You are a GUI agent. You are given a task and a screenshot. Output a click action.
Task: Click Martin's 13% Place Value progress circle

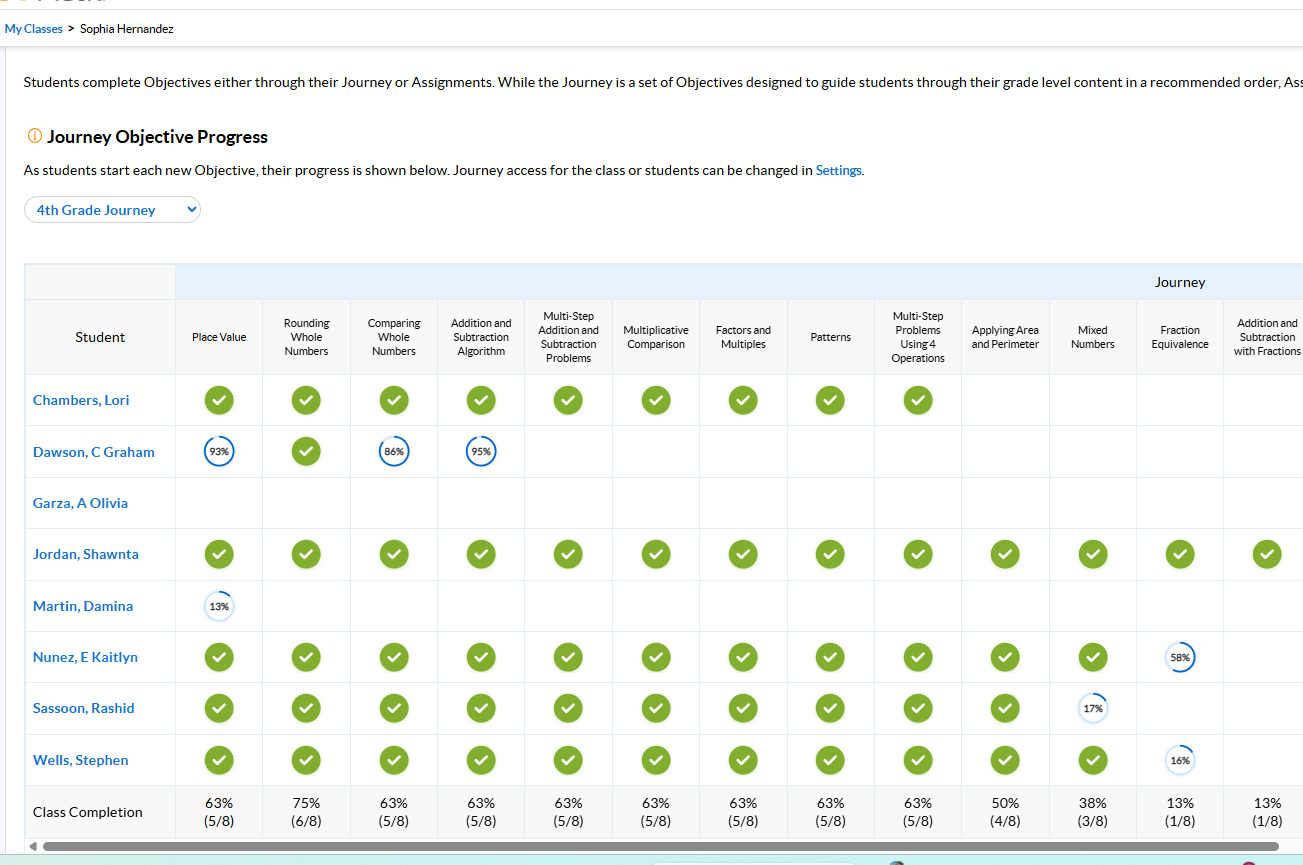(x=219, y=606)
